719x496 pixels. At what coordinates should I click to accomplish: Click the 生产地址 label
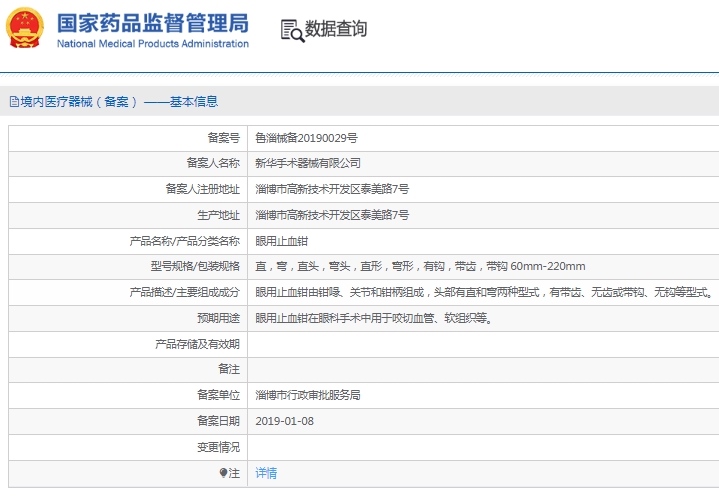218,215
